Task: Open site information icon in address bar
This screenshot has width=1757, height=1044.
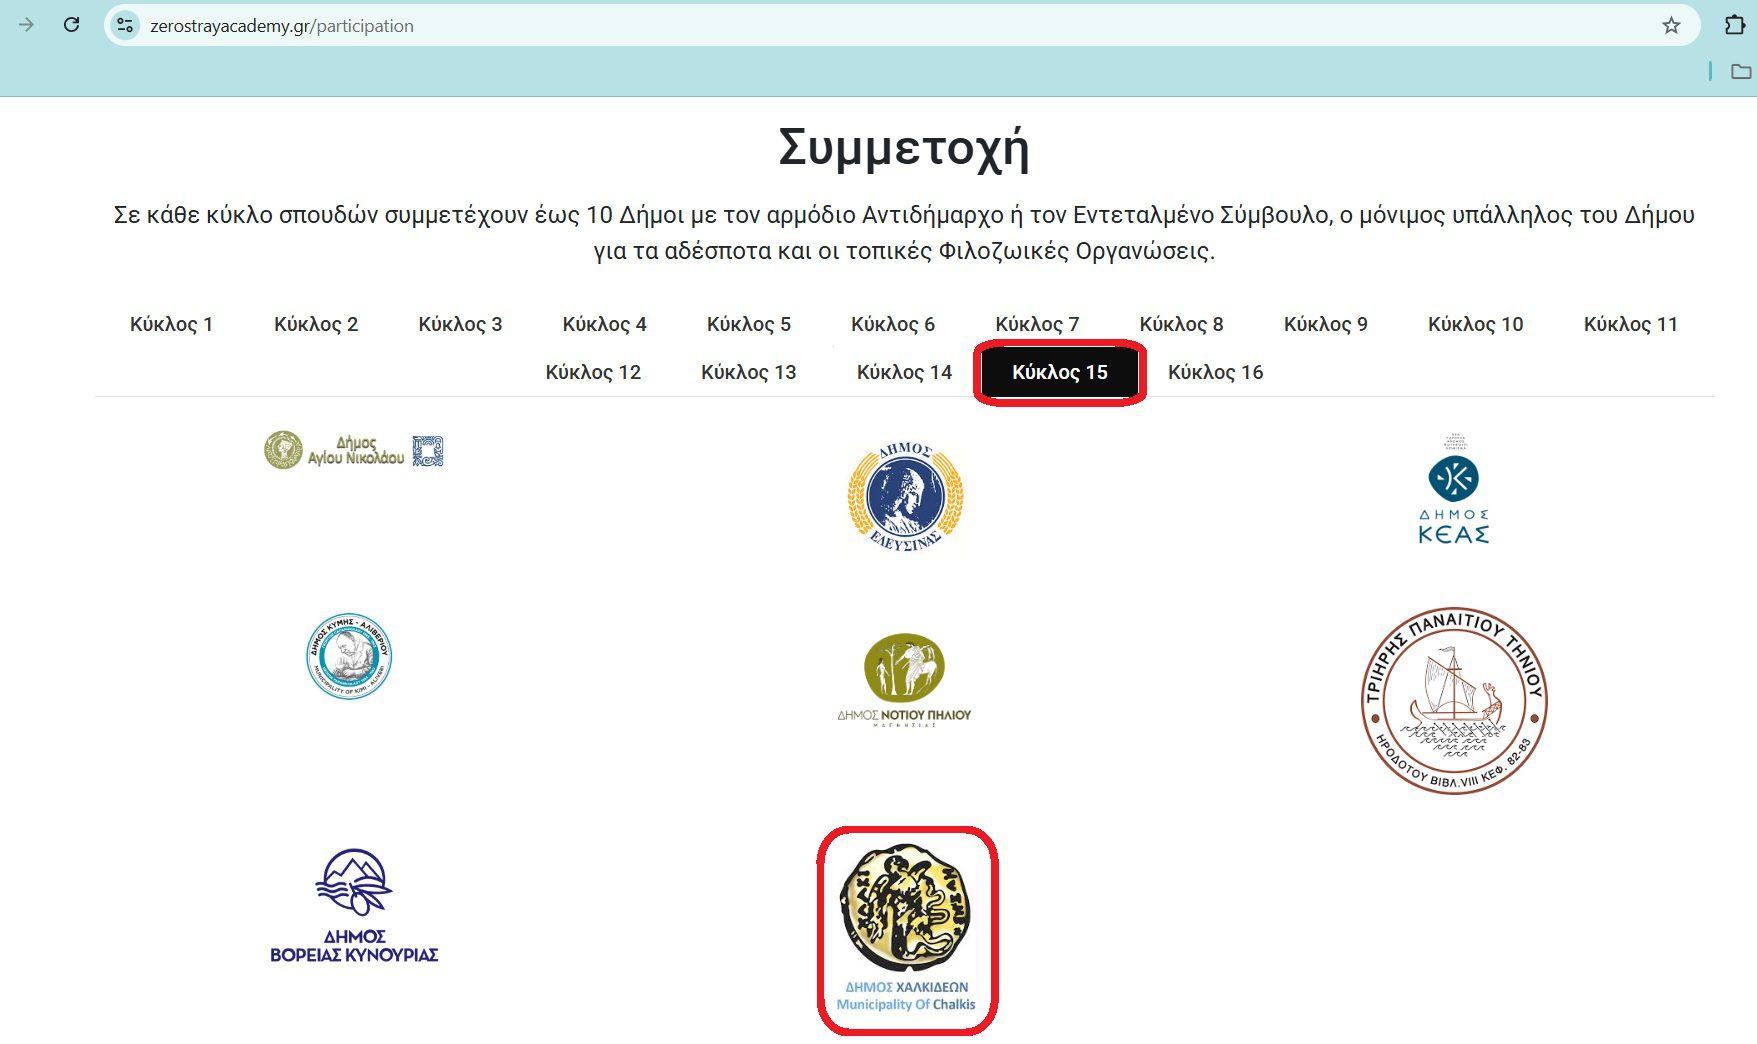Action: [125, 26]
